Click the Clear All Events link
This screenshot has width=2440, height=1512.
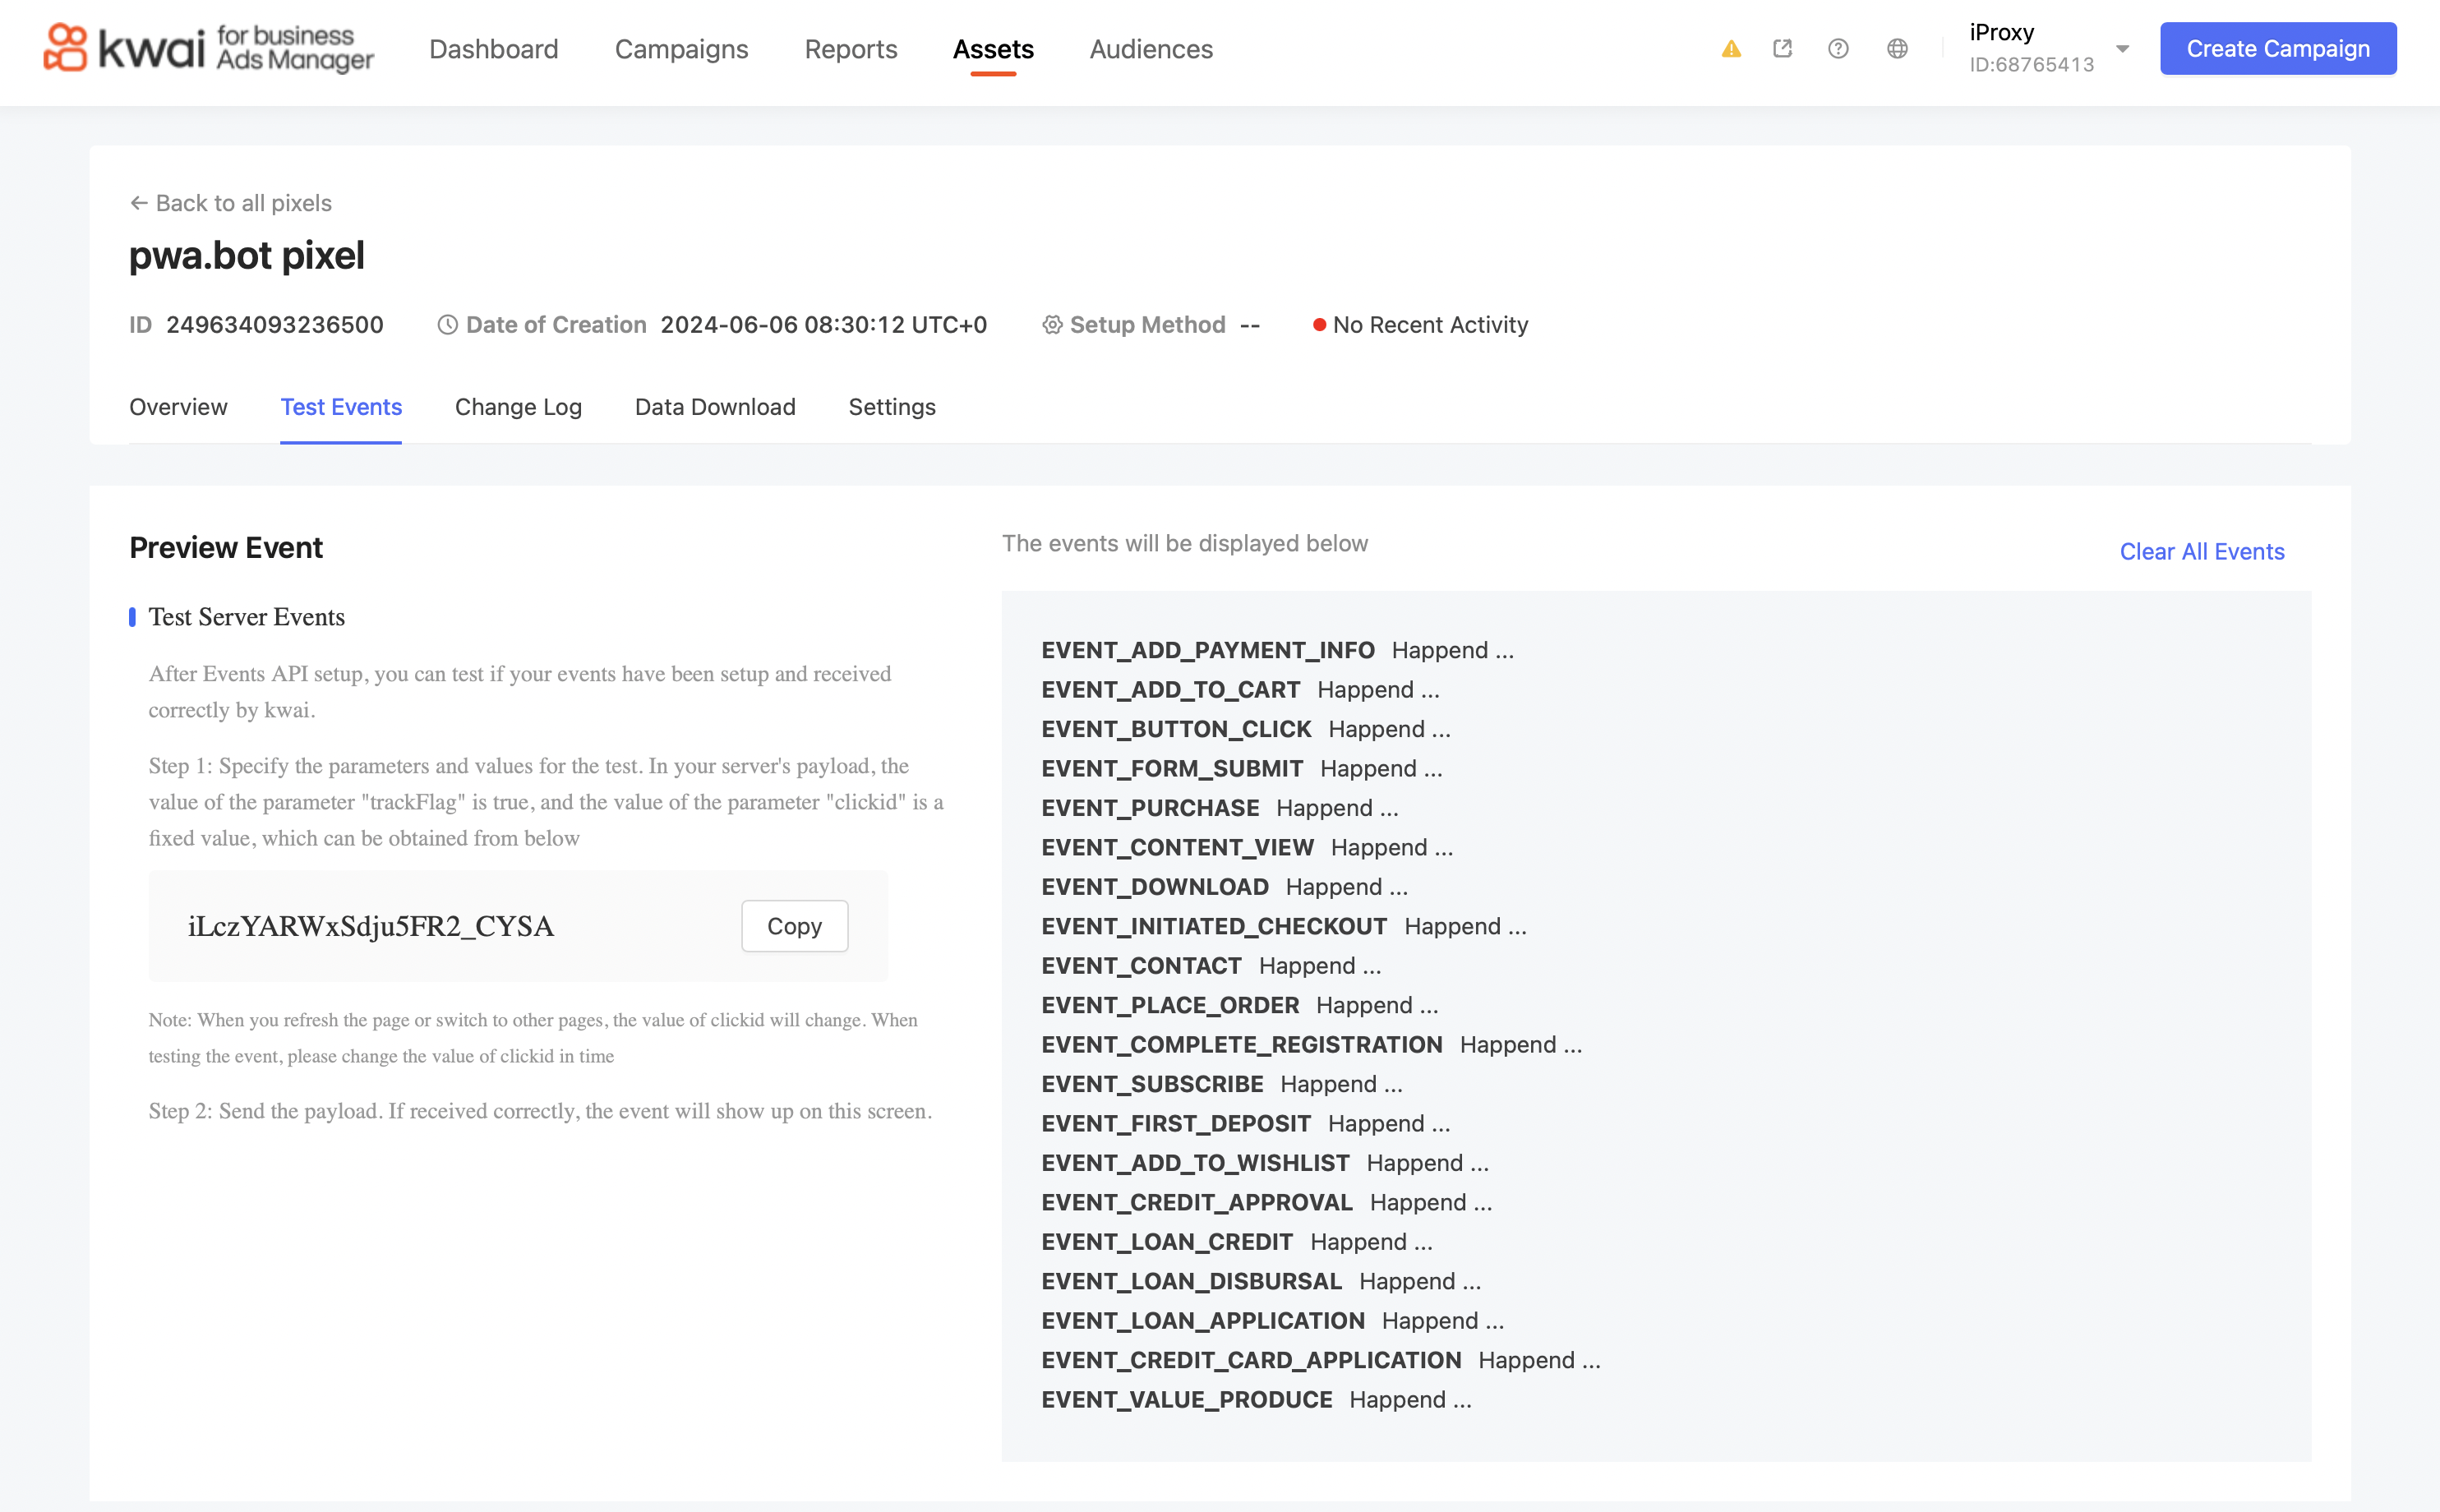coord(2201,552)
